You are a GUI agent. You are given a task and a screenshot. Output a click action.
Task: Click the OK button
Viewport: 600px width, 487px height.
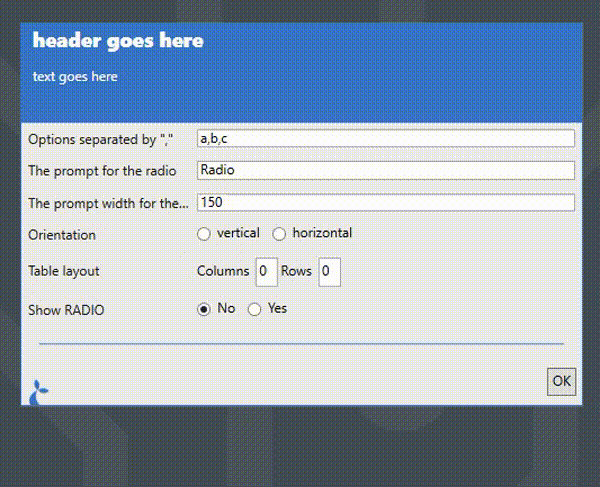[x=561, y=381]
